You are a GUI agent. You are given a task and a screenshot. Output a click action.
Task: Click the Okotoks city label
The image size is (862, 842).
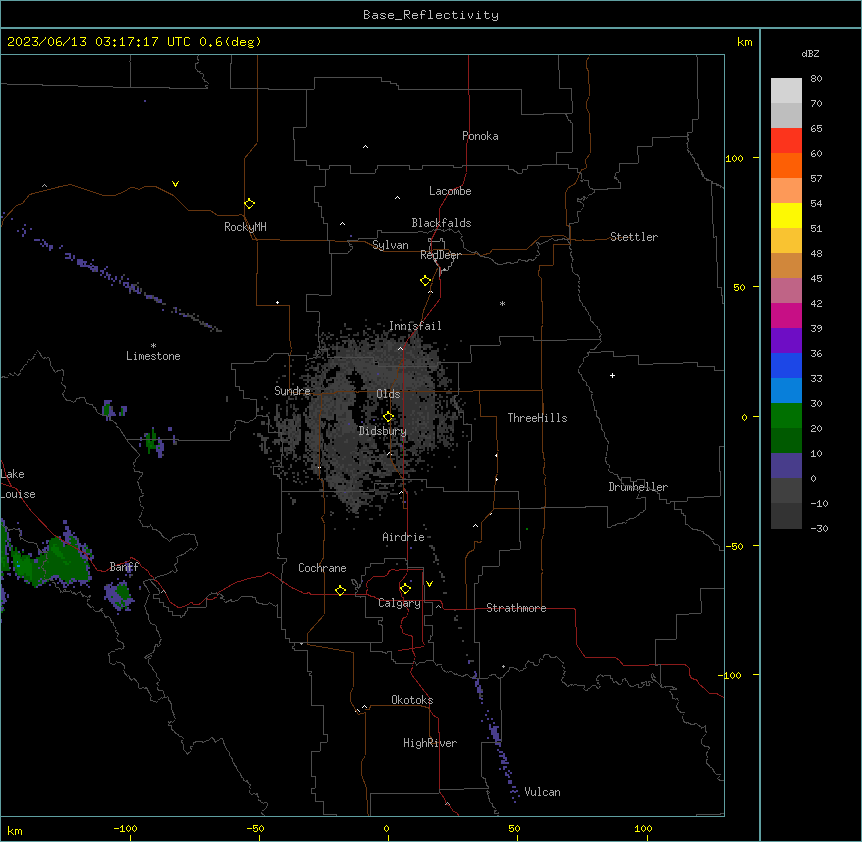click(x=412, y=700)
